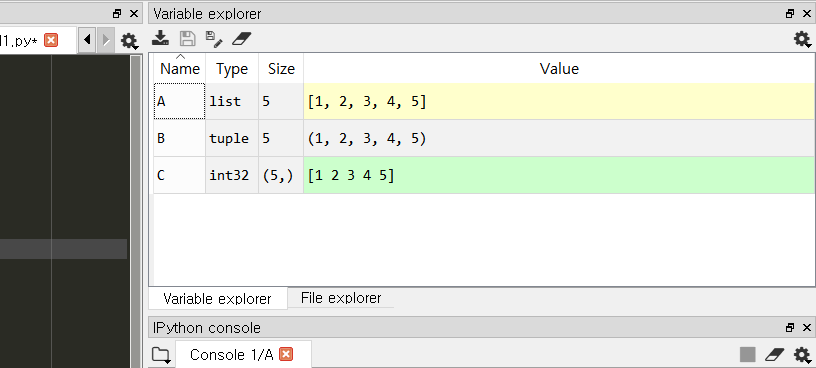
Task: Sort by Size column header
Action: tap(281, 68)
